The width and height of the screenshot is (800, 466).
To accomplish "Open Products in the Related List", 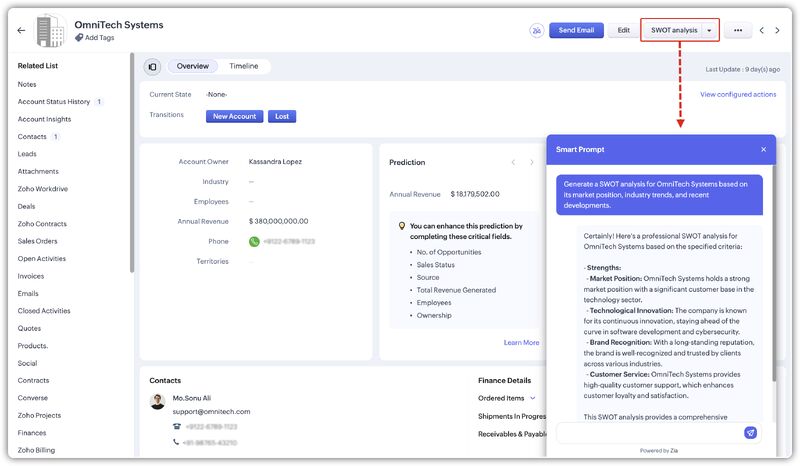I will coord(33,346).
